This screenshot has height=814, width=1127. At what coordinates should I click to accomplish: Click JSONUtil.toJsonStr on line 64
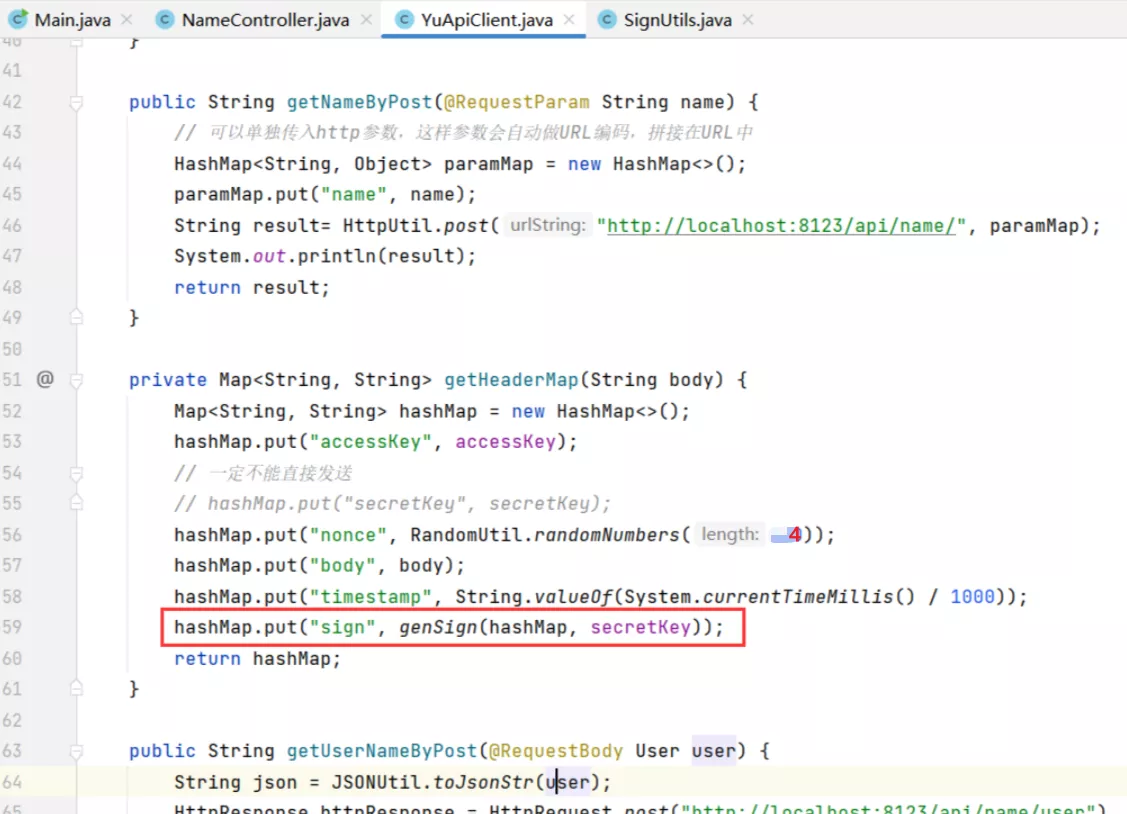pyautogui.click(x=432, y=782)
